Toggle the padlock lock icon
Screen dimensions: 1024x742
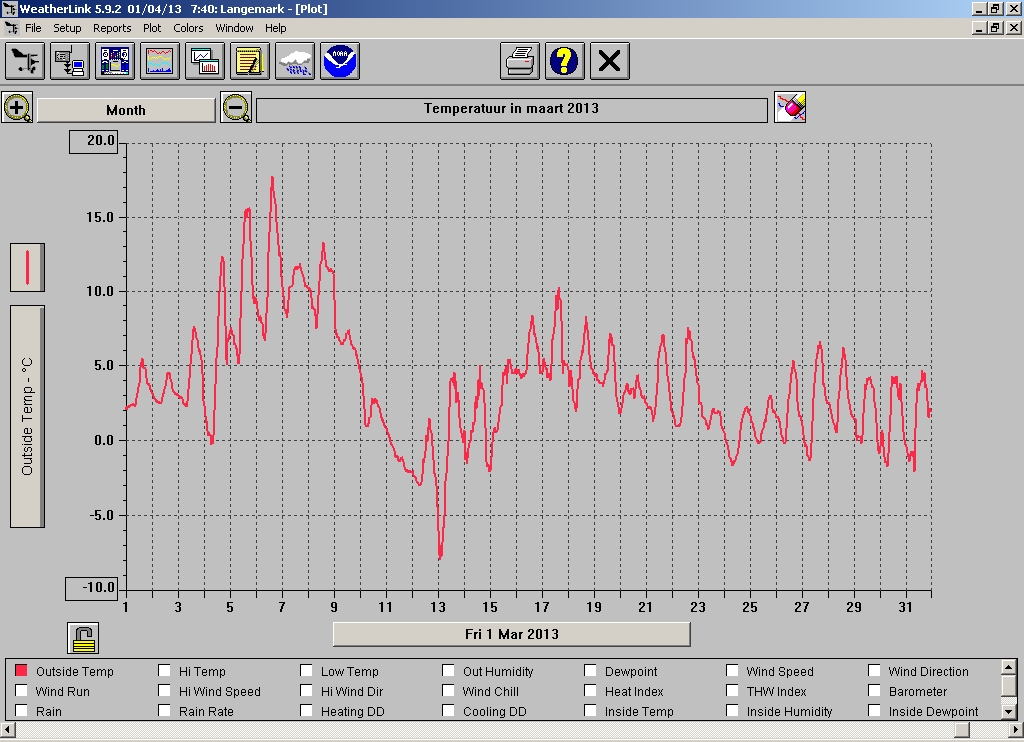[x=83, y=638]
